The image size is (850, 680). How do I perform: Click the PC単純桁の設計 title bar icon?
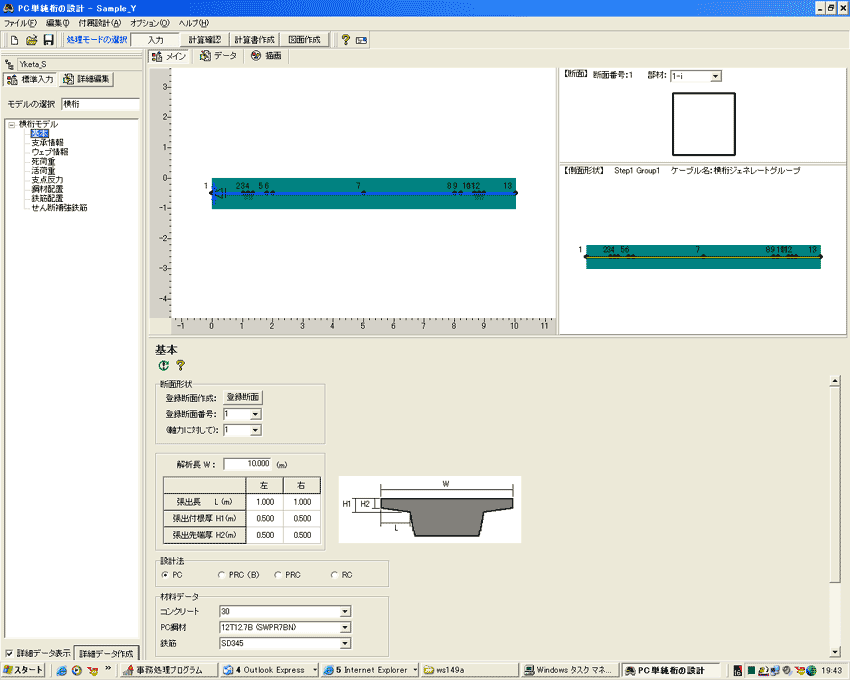(8, 8)
